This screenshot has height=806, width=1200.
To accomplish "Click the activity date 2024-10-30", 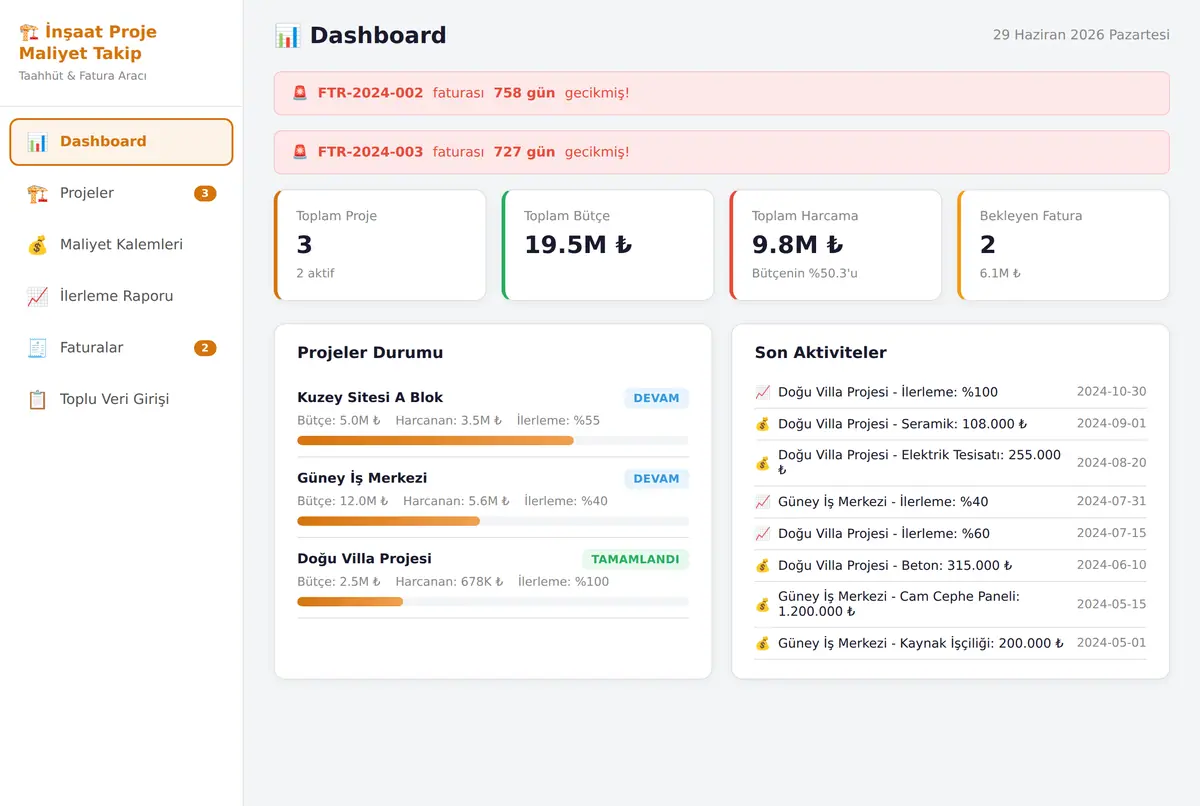I will coord(1111,392).
